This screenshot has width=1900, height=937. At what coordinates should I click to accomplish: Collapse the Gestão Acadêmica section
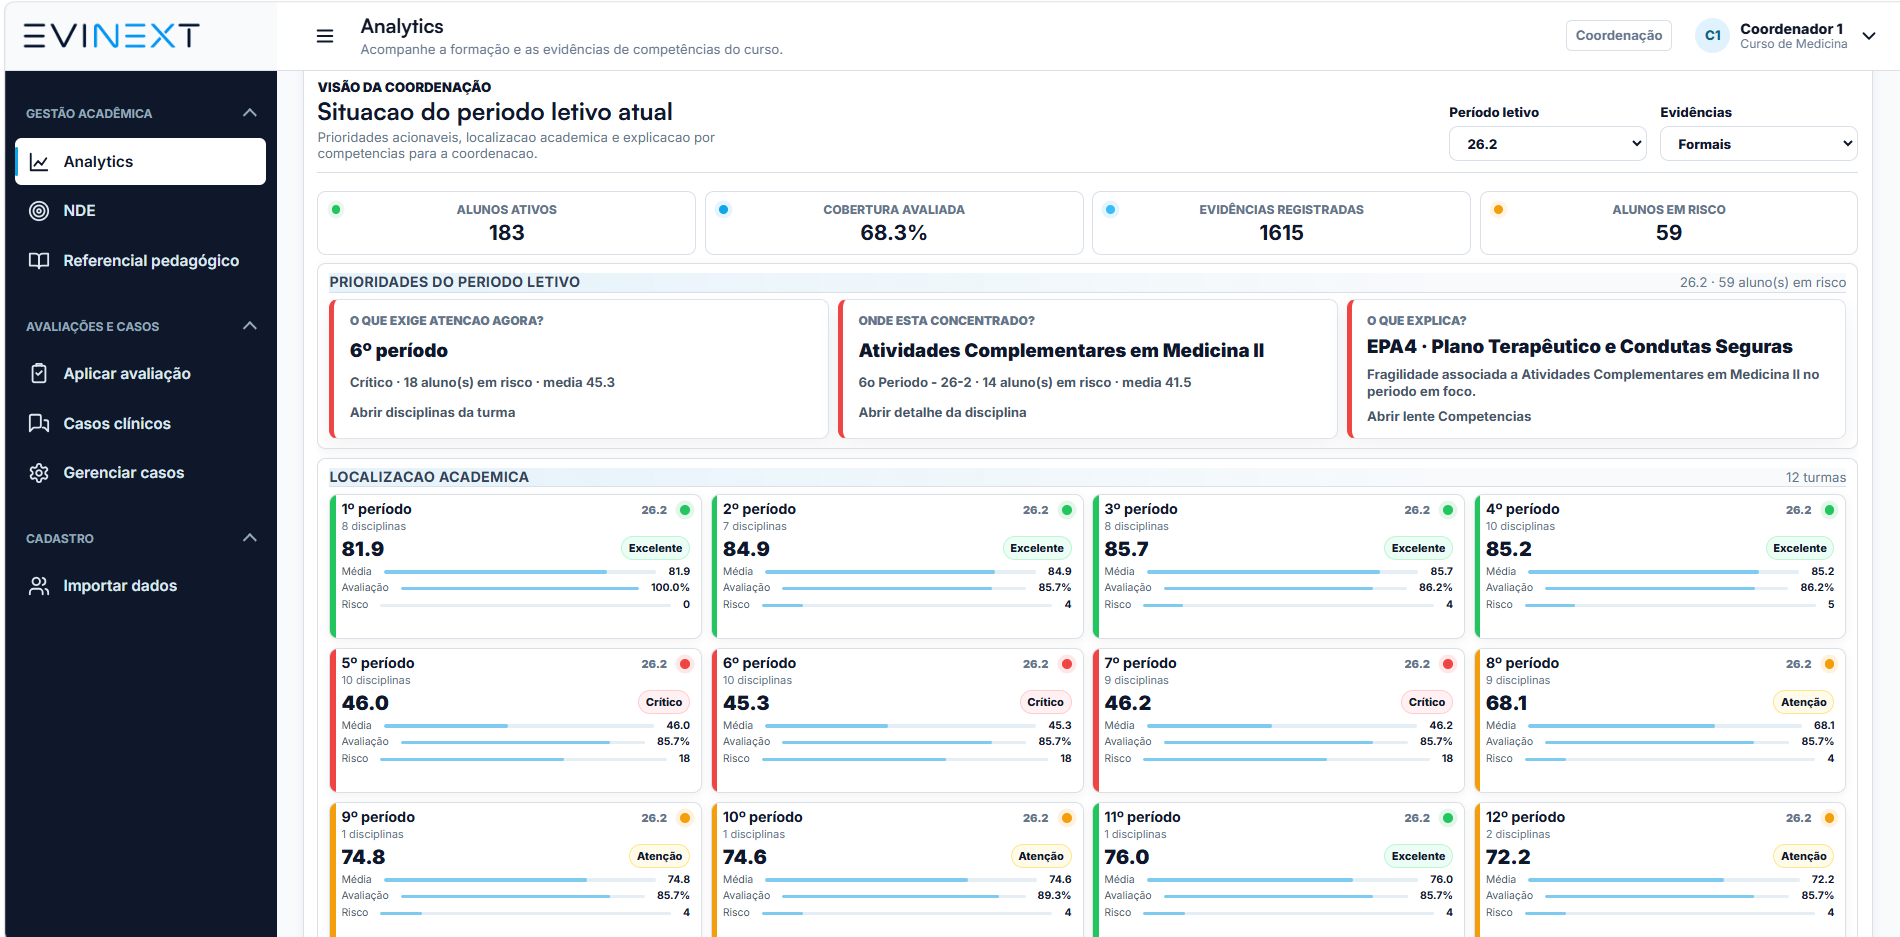[x=250, y=113]
